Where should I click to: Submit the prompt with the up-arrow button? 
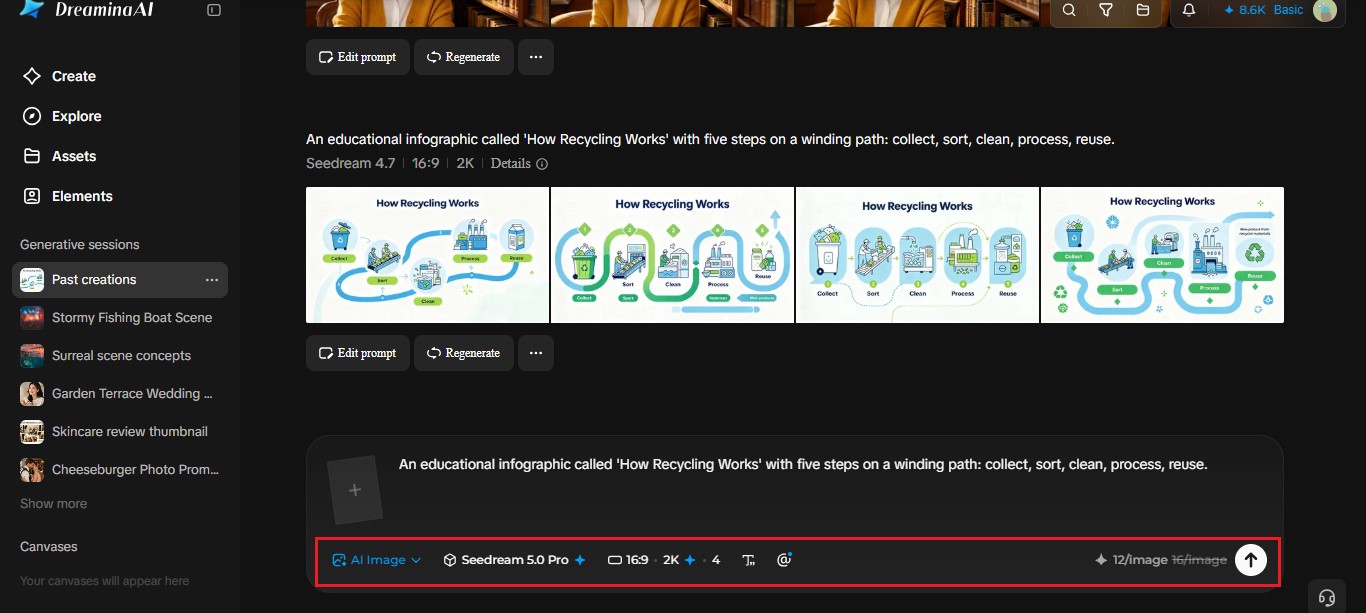tap(1251, 560)
